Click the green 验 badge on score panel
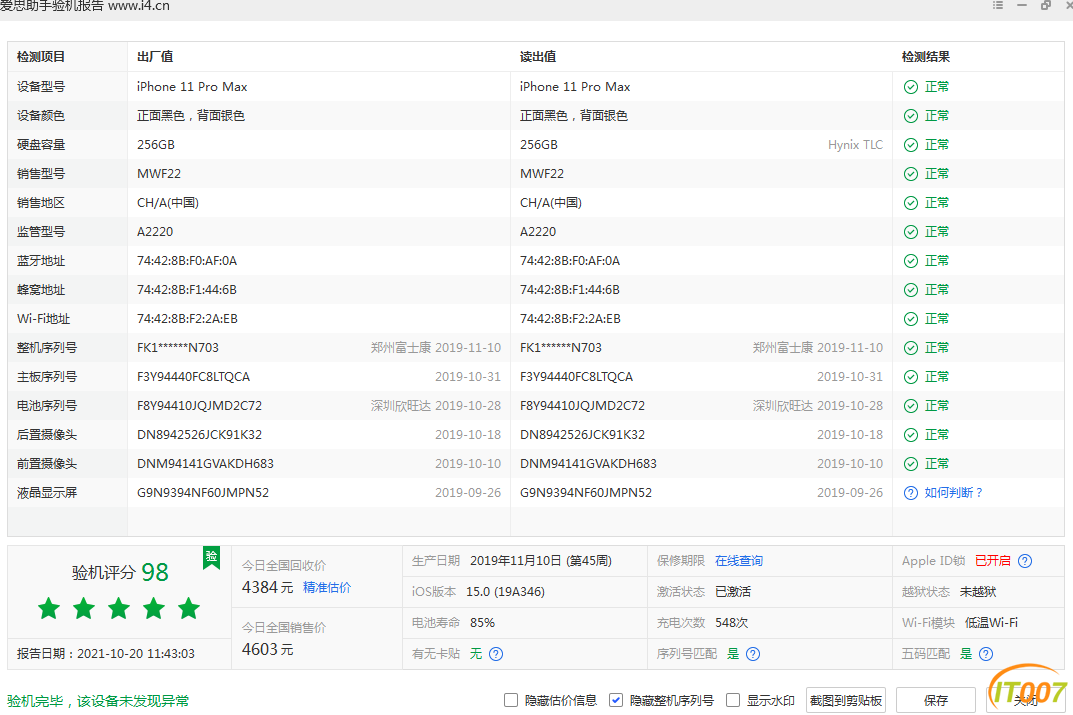This screenshot has width=1073, height=715. click(211, 557)
